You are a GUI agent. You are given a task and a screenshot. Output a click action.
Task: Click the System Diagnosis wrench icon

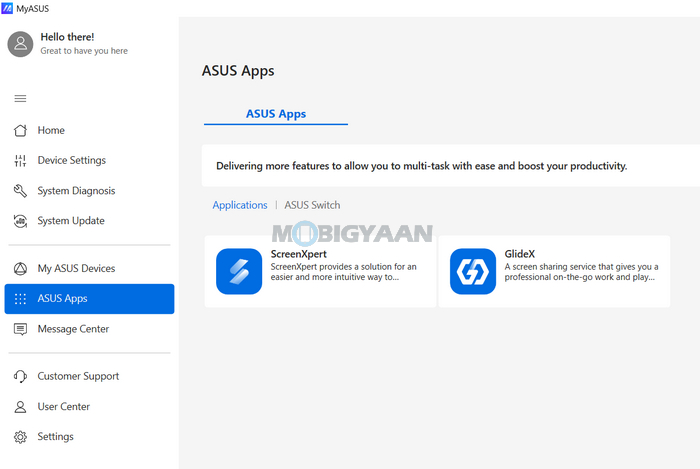[20, 191]
